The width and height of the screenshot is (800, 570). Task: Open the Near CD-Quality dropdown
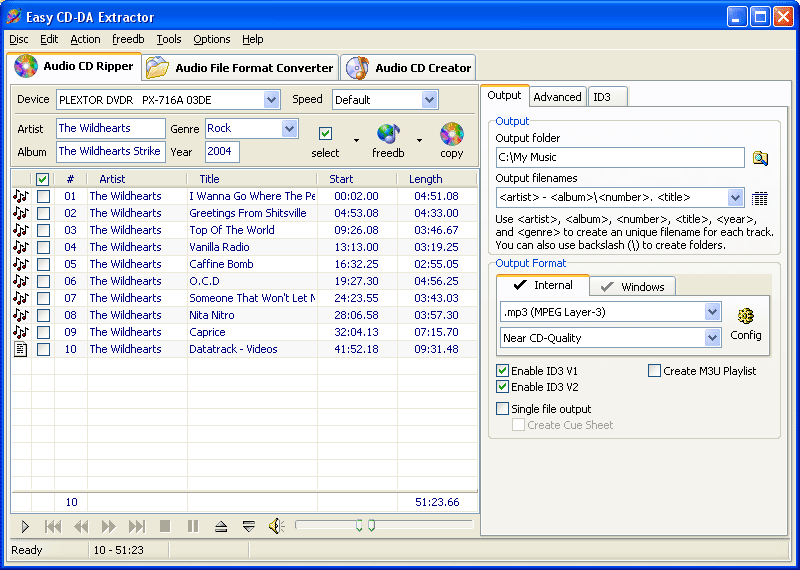pos(712,337)
